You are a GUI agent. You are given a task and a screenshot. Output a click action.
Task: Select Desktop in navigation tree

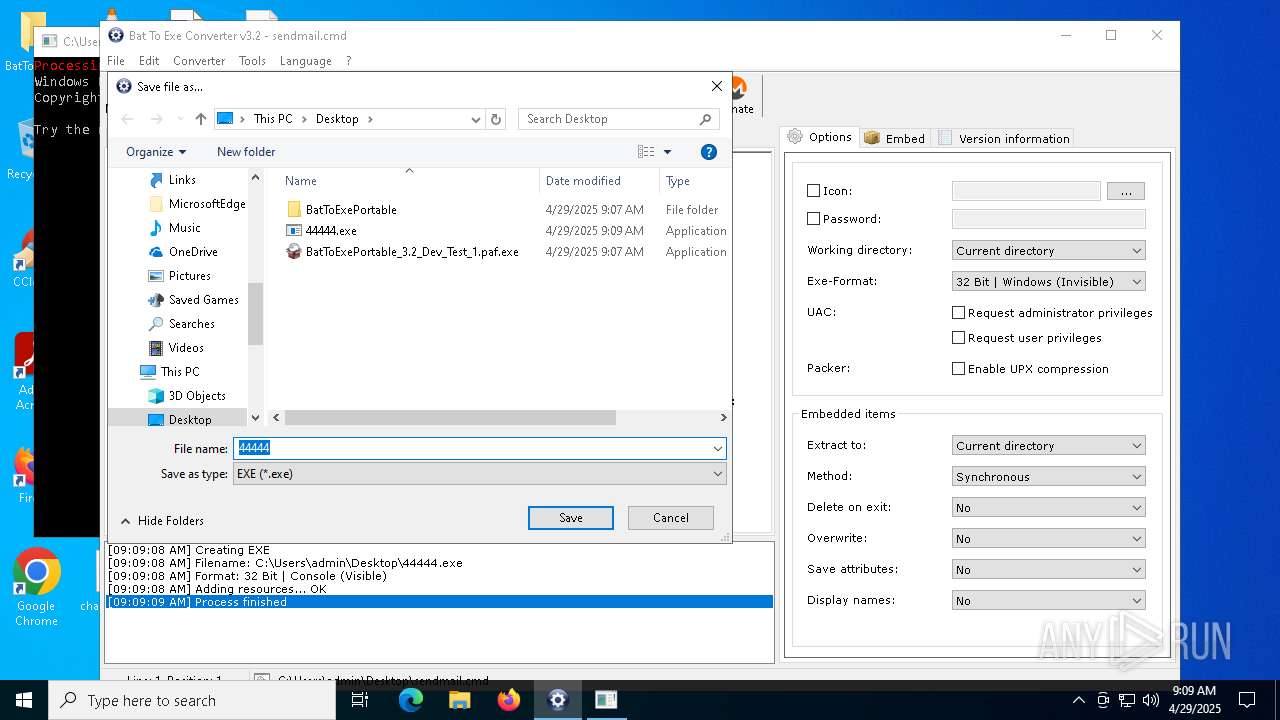click(x=190, y=420)
